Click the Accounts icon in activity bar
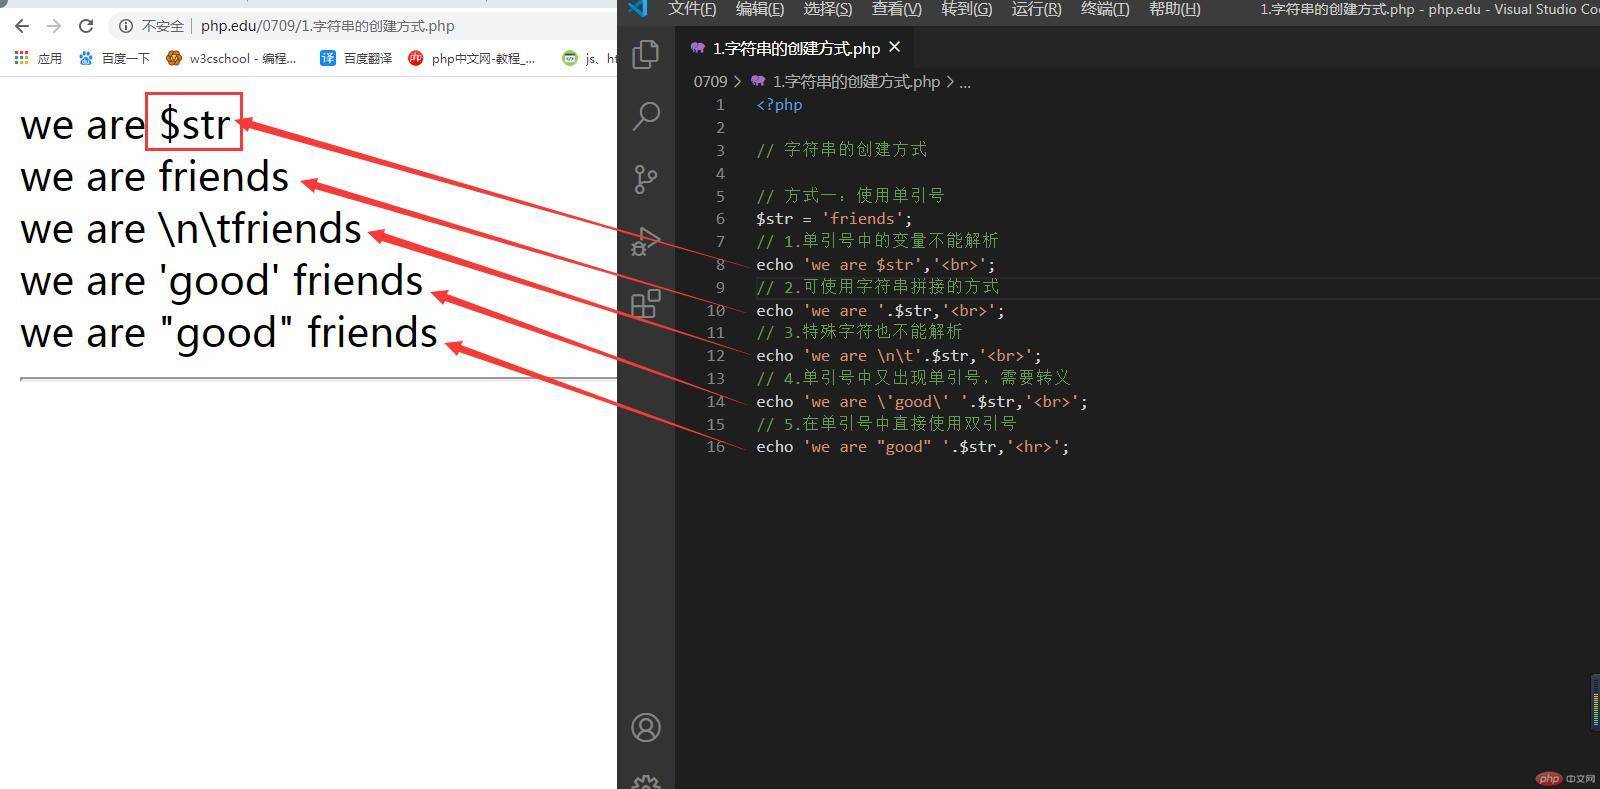The image size is (1600, 789). (x=646, y=727)
